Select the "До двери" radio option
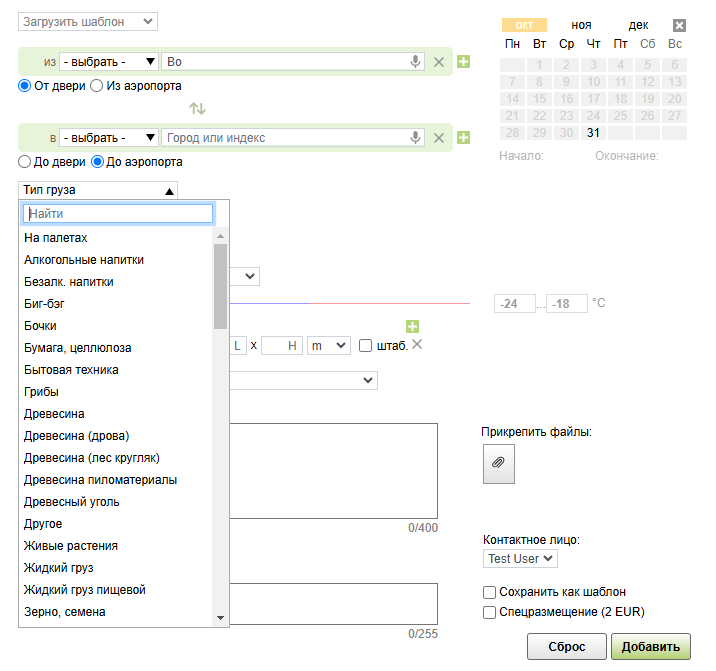The height and width of the screenshot is (671, 716). [25, 161]
